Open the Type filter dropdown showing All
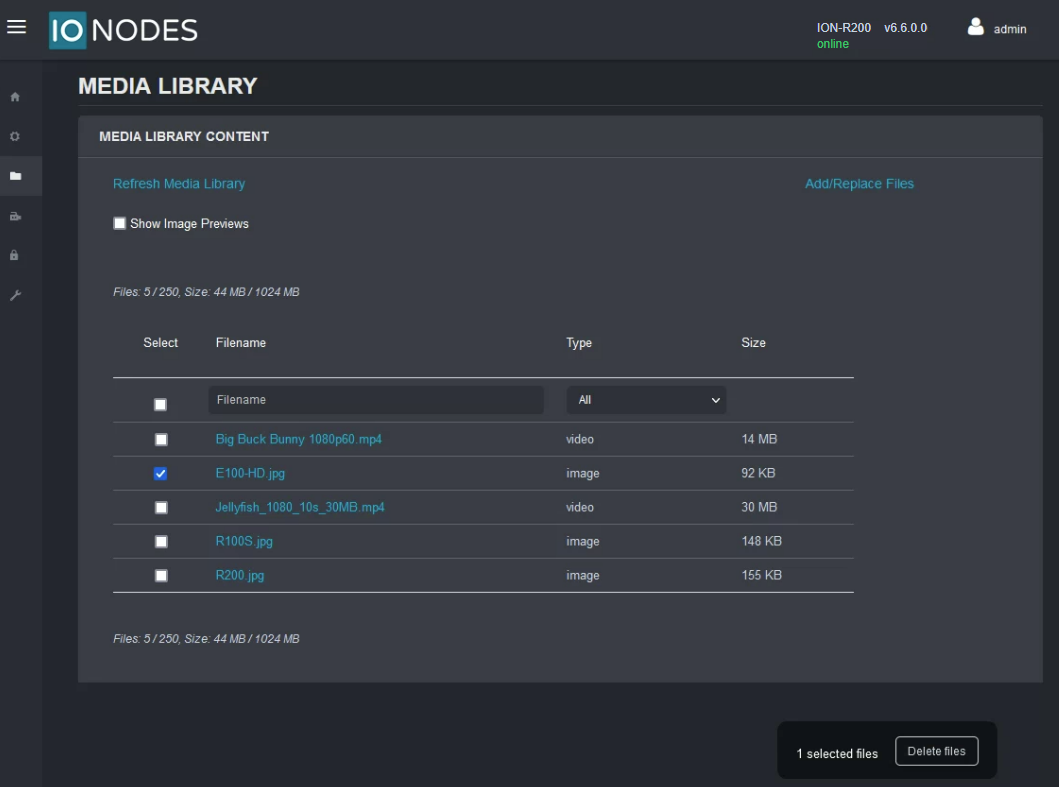 tap(646, 400)
